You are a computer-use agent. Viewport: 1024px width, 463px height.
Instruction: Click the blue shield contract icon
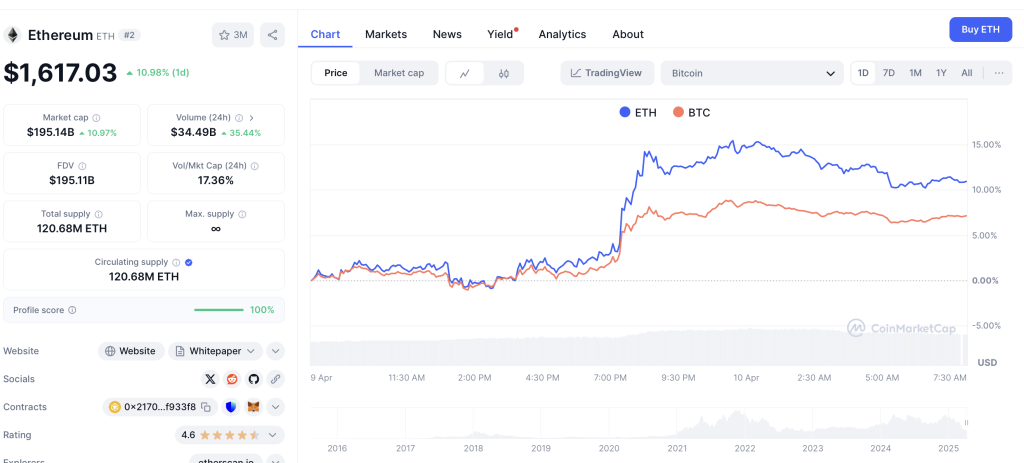pos(231,407)
